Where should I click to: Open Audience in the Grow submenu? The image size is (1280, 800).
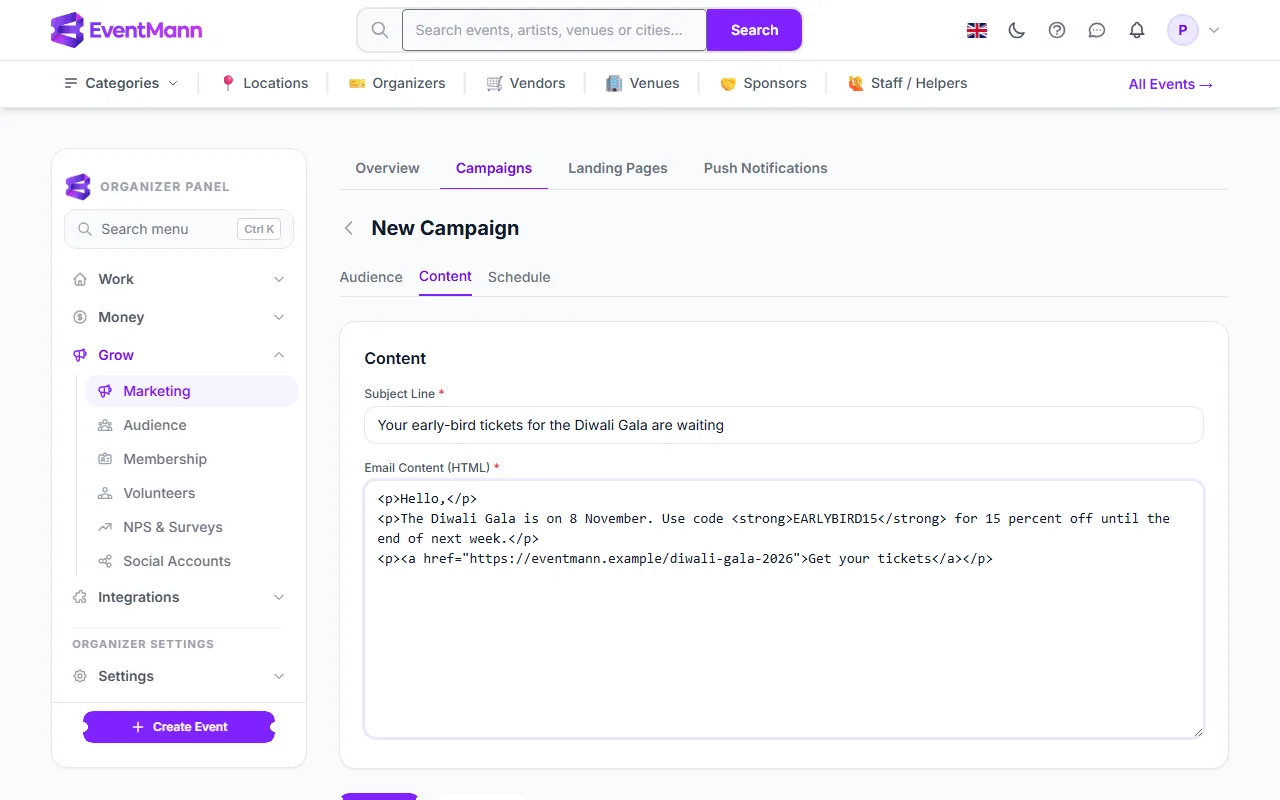tap(191, 425)
